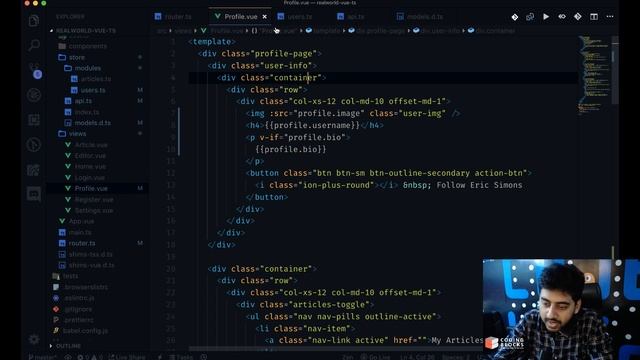Click Live Share in the status bar
Image resolution: width=640 pixels, height=360 pixels.
pos(127,357)
